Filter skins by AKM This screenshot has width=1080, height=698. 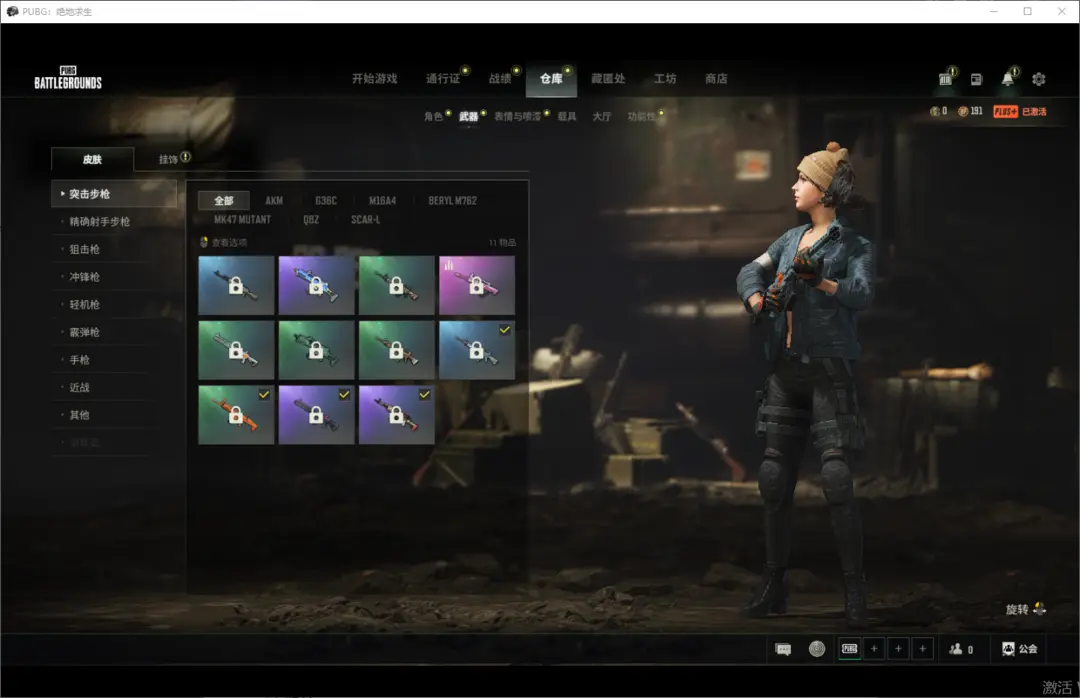pyautogui.click(x=274, y=201)
